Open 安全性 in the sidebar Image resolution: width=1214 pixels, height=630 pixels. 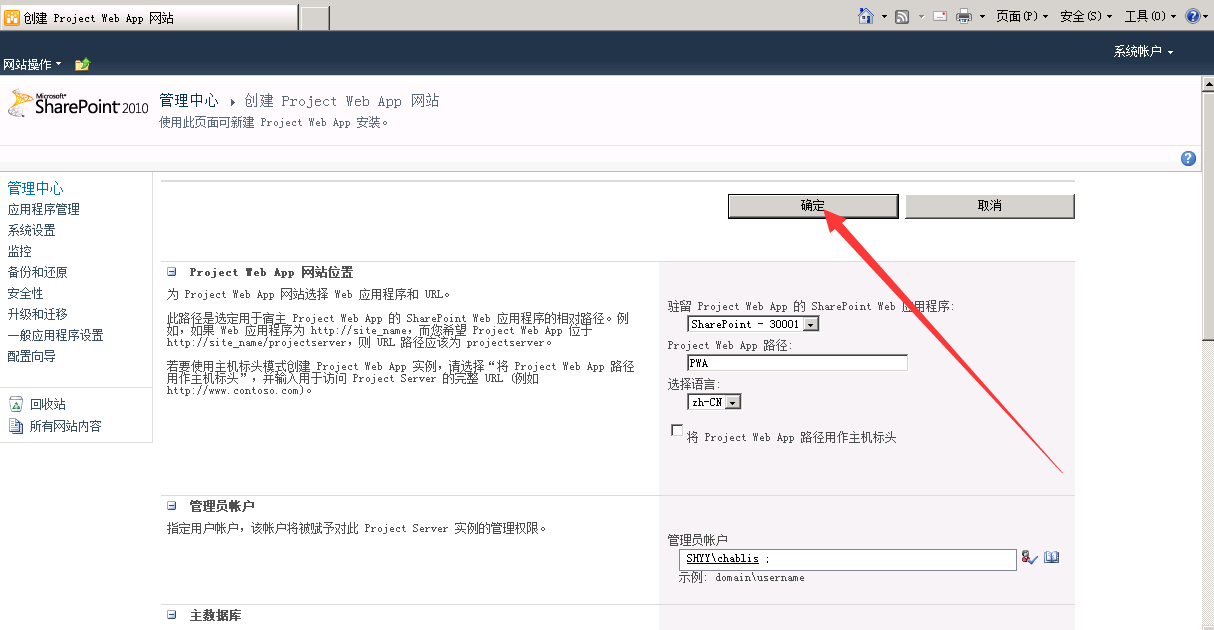25,293
